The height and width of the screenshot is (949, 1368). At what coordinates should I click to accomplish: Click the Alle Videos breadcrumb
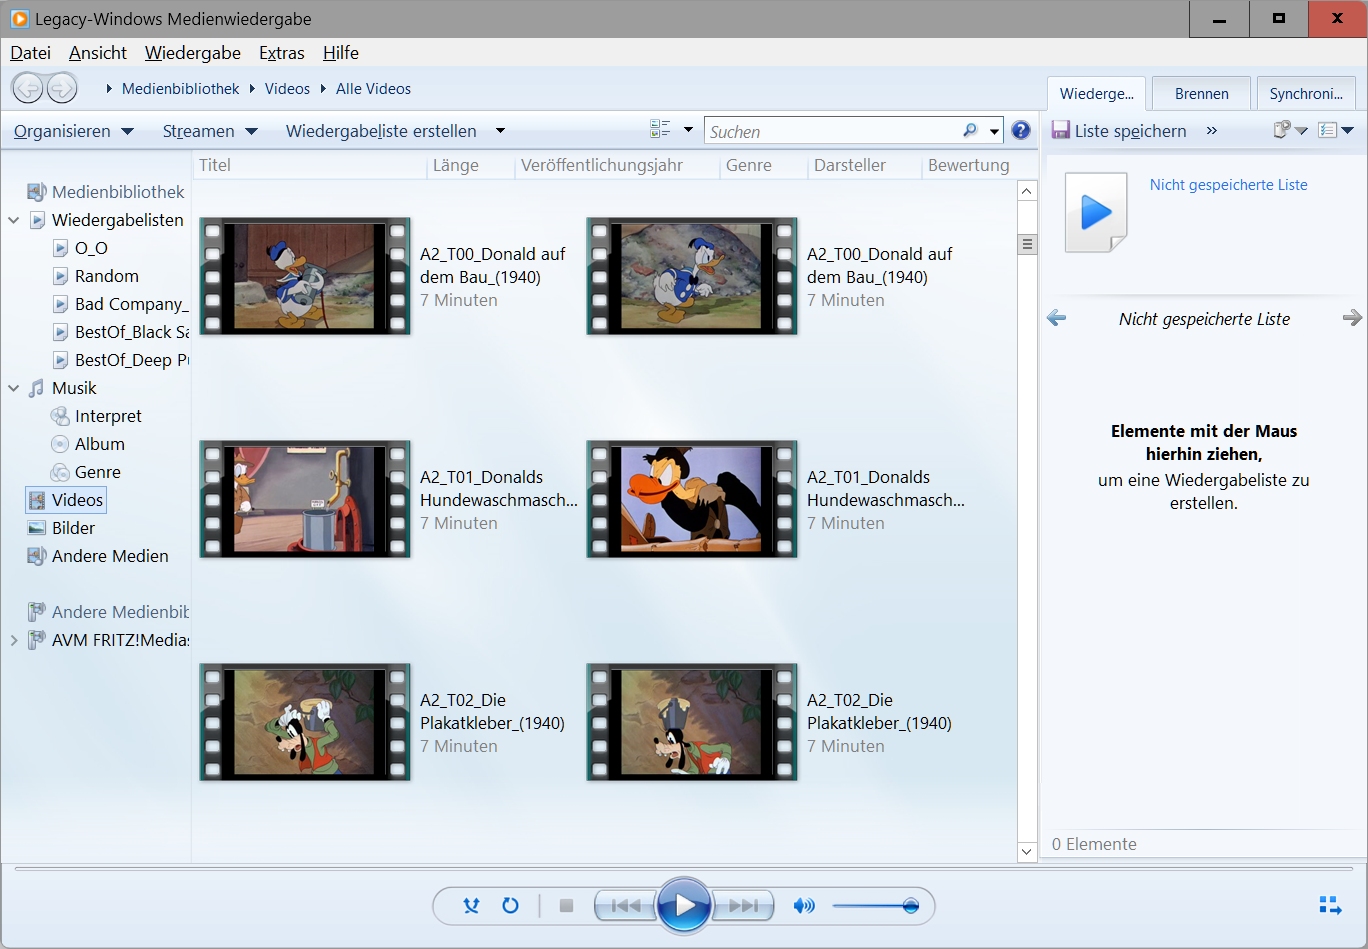pos(373,89)
